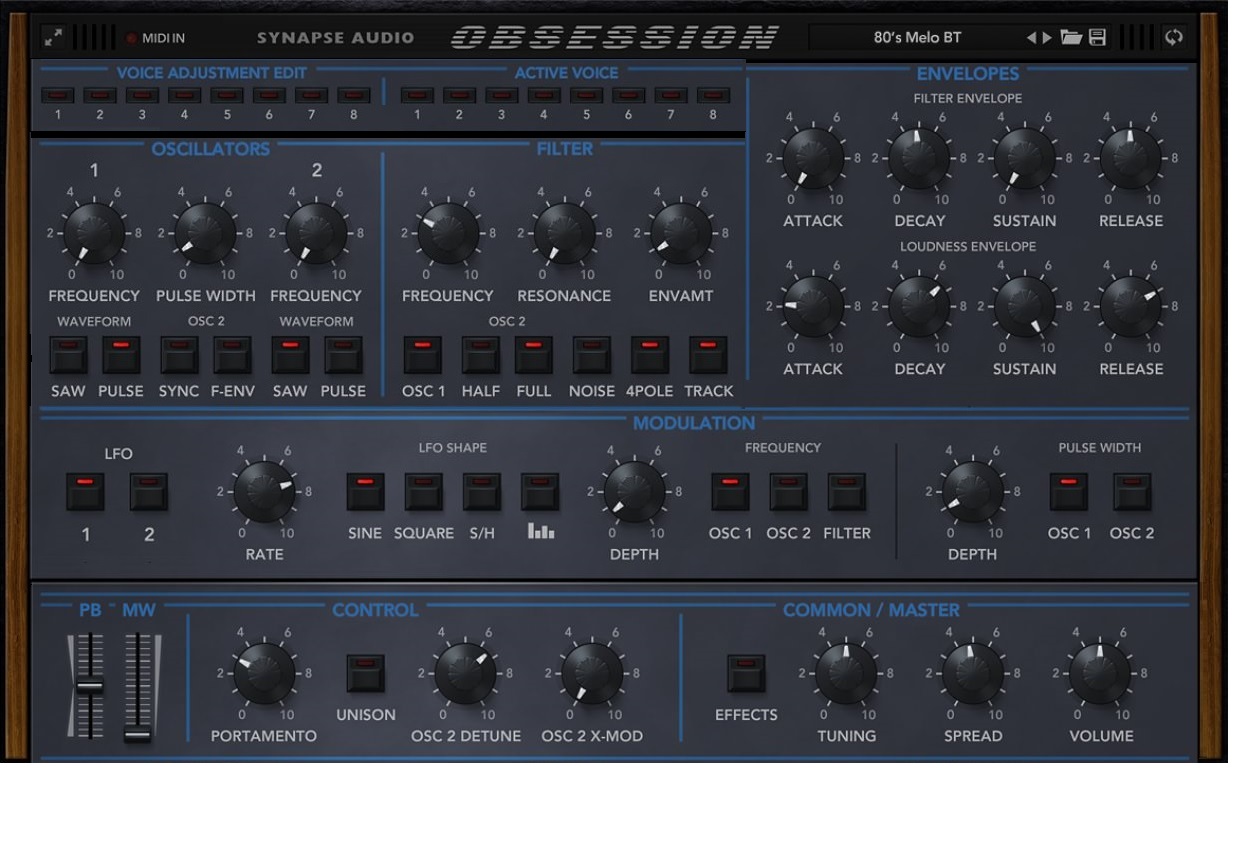
Task: Select LFO 1 button
Action: (x=85, y=492)
